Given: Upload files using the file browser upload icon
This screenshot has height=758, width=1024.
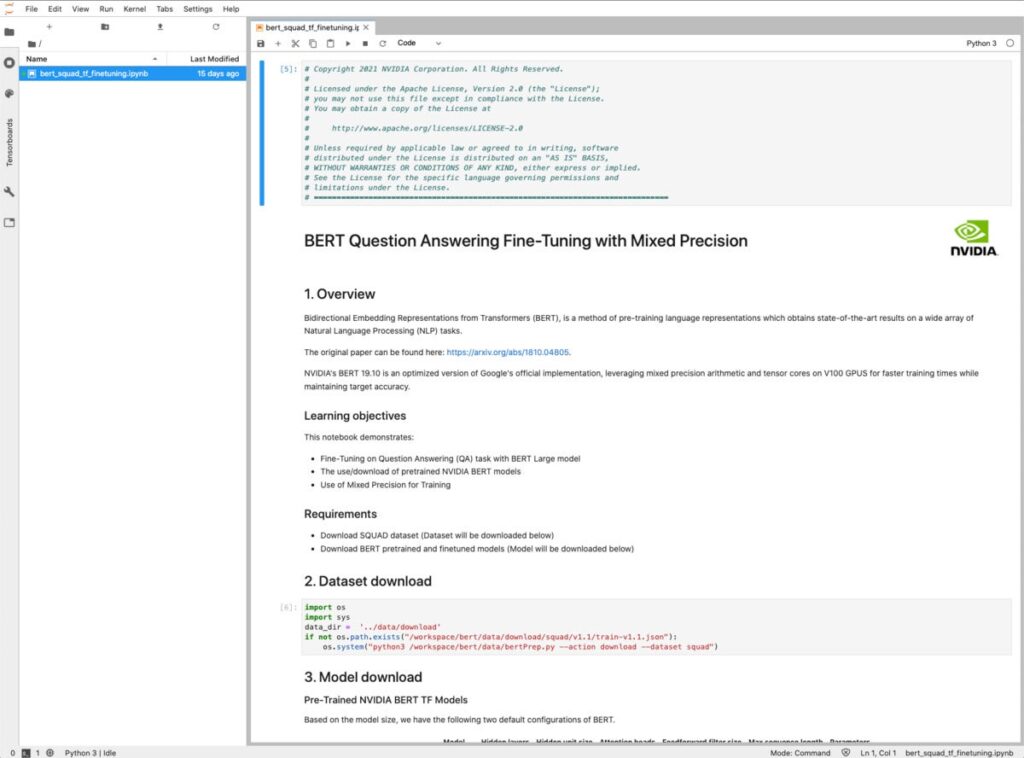Looking at the screenshot, I should [x=161, y=27].
